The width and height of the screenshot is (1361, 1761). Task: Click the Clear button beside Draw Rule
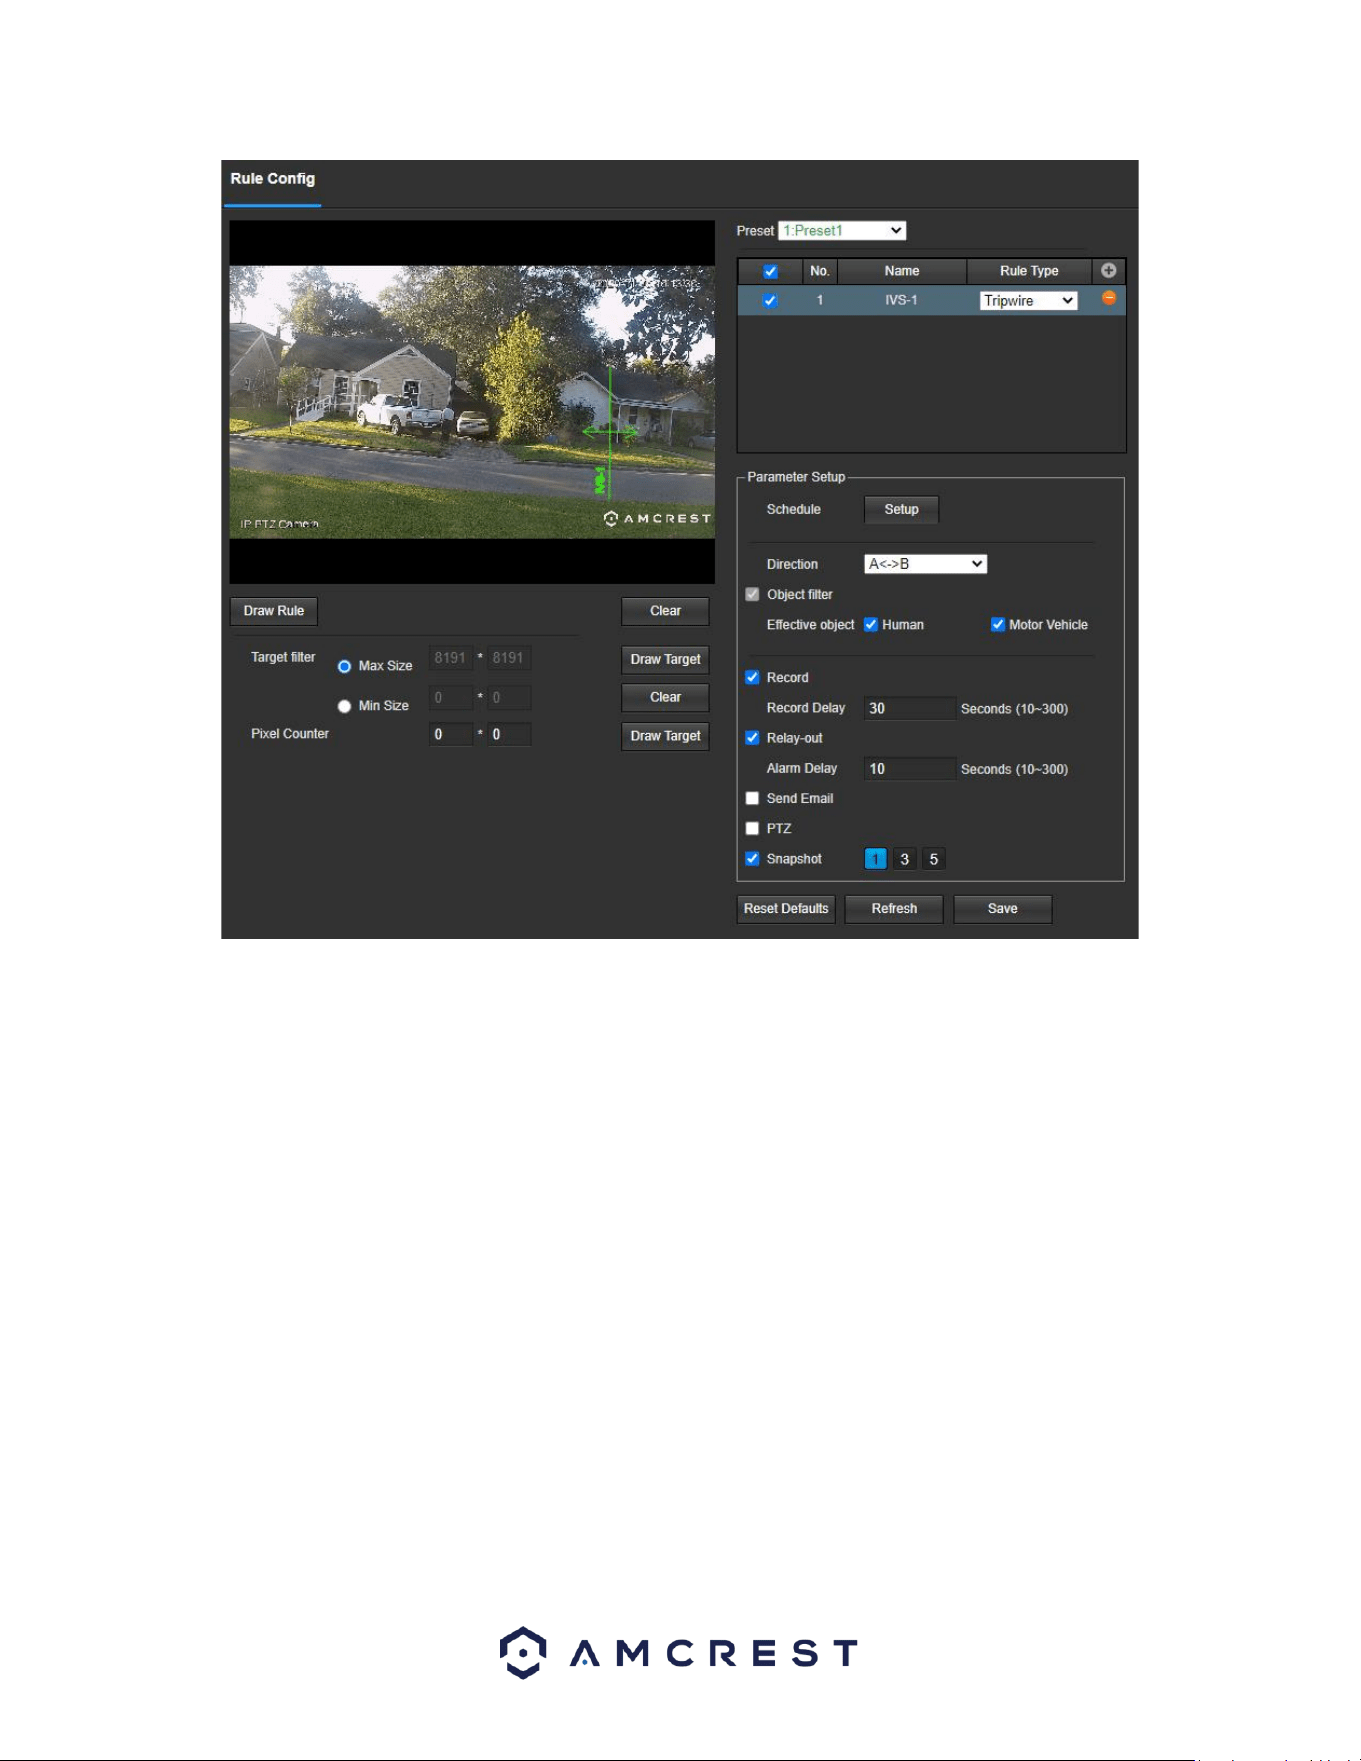click(665, 611)
